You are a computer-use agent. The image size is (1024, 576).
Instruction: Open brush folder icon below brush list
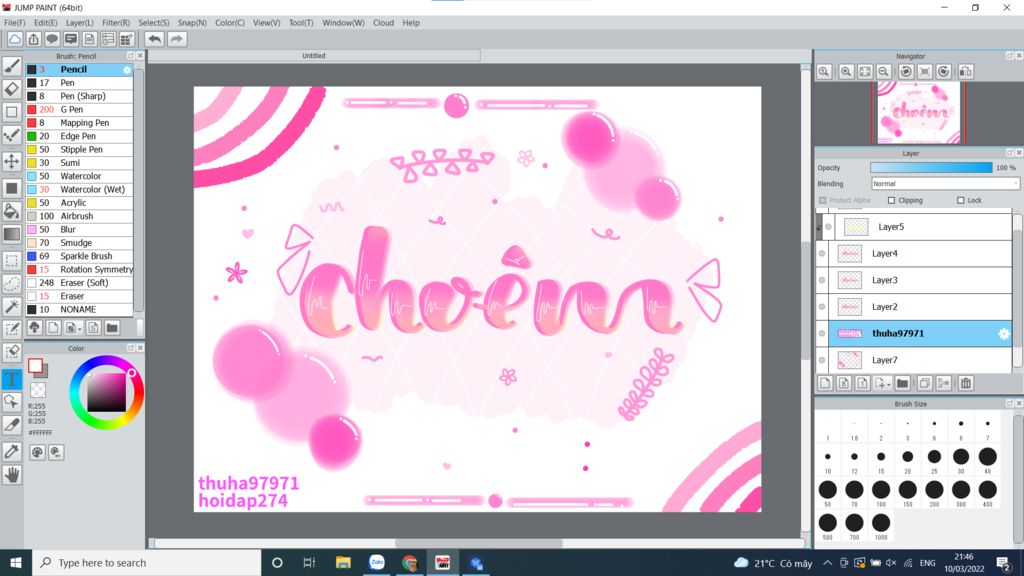112,328
